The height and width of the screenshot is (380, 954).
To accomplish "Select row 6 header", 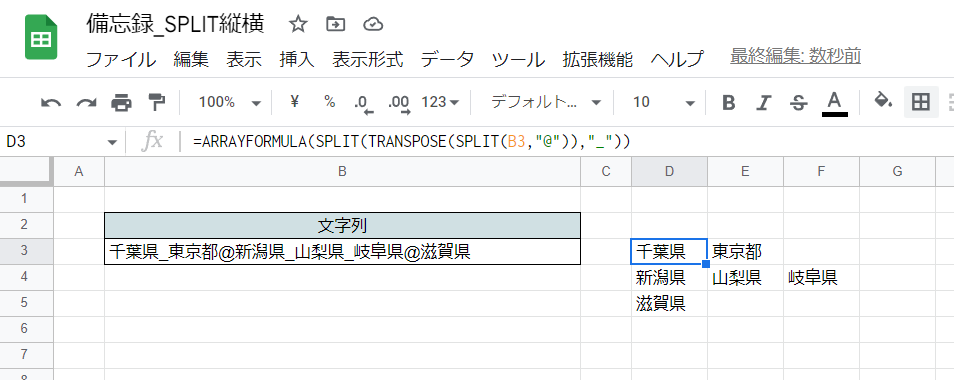I will tap(27, 330).
